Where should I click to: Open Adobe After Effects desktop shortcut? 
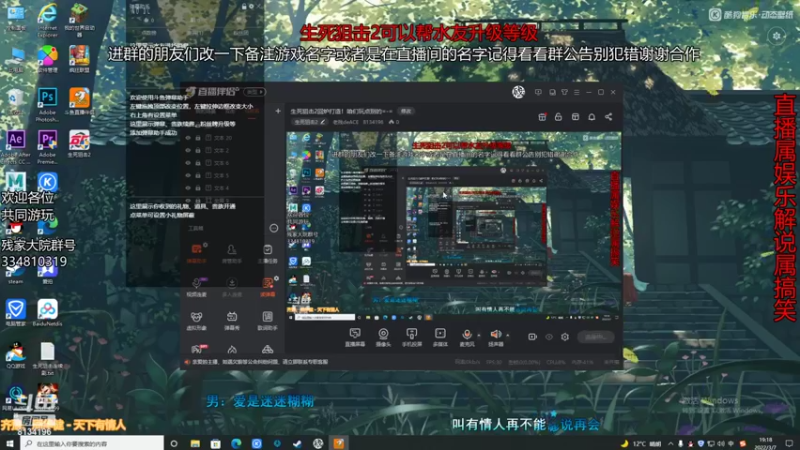[16, 147]
